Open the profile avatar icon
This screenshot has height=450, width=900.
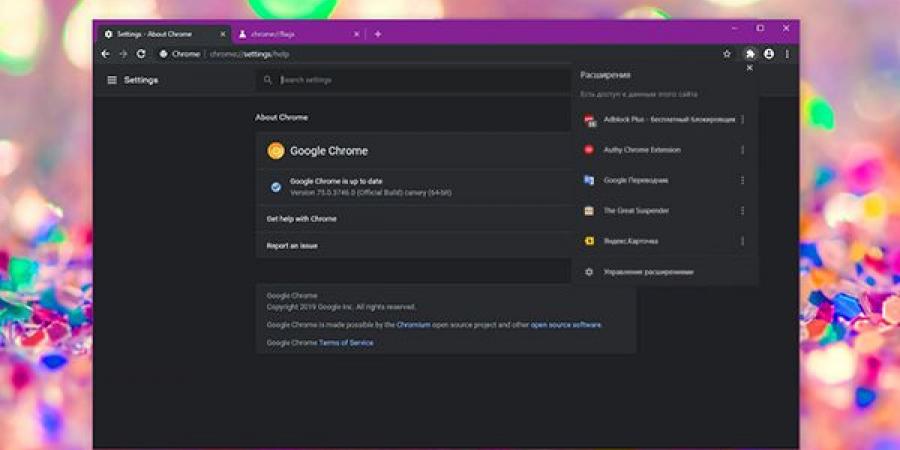coord(769,54)
